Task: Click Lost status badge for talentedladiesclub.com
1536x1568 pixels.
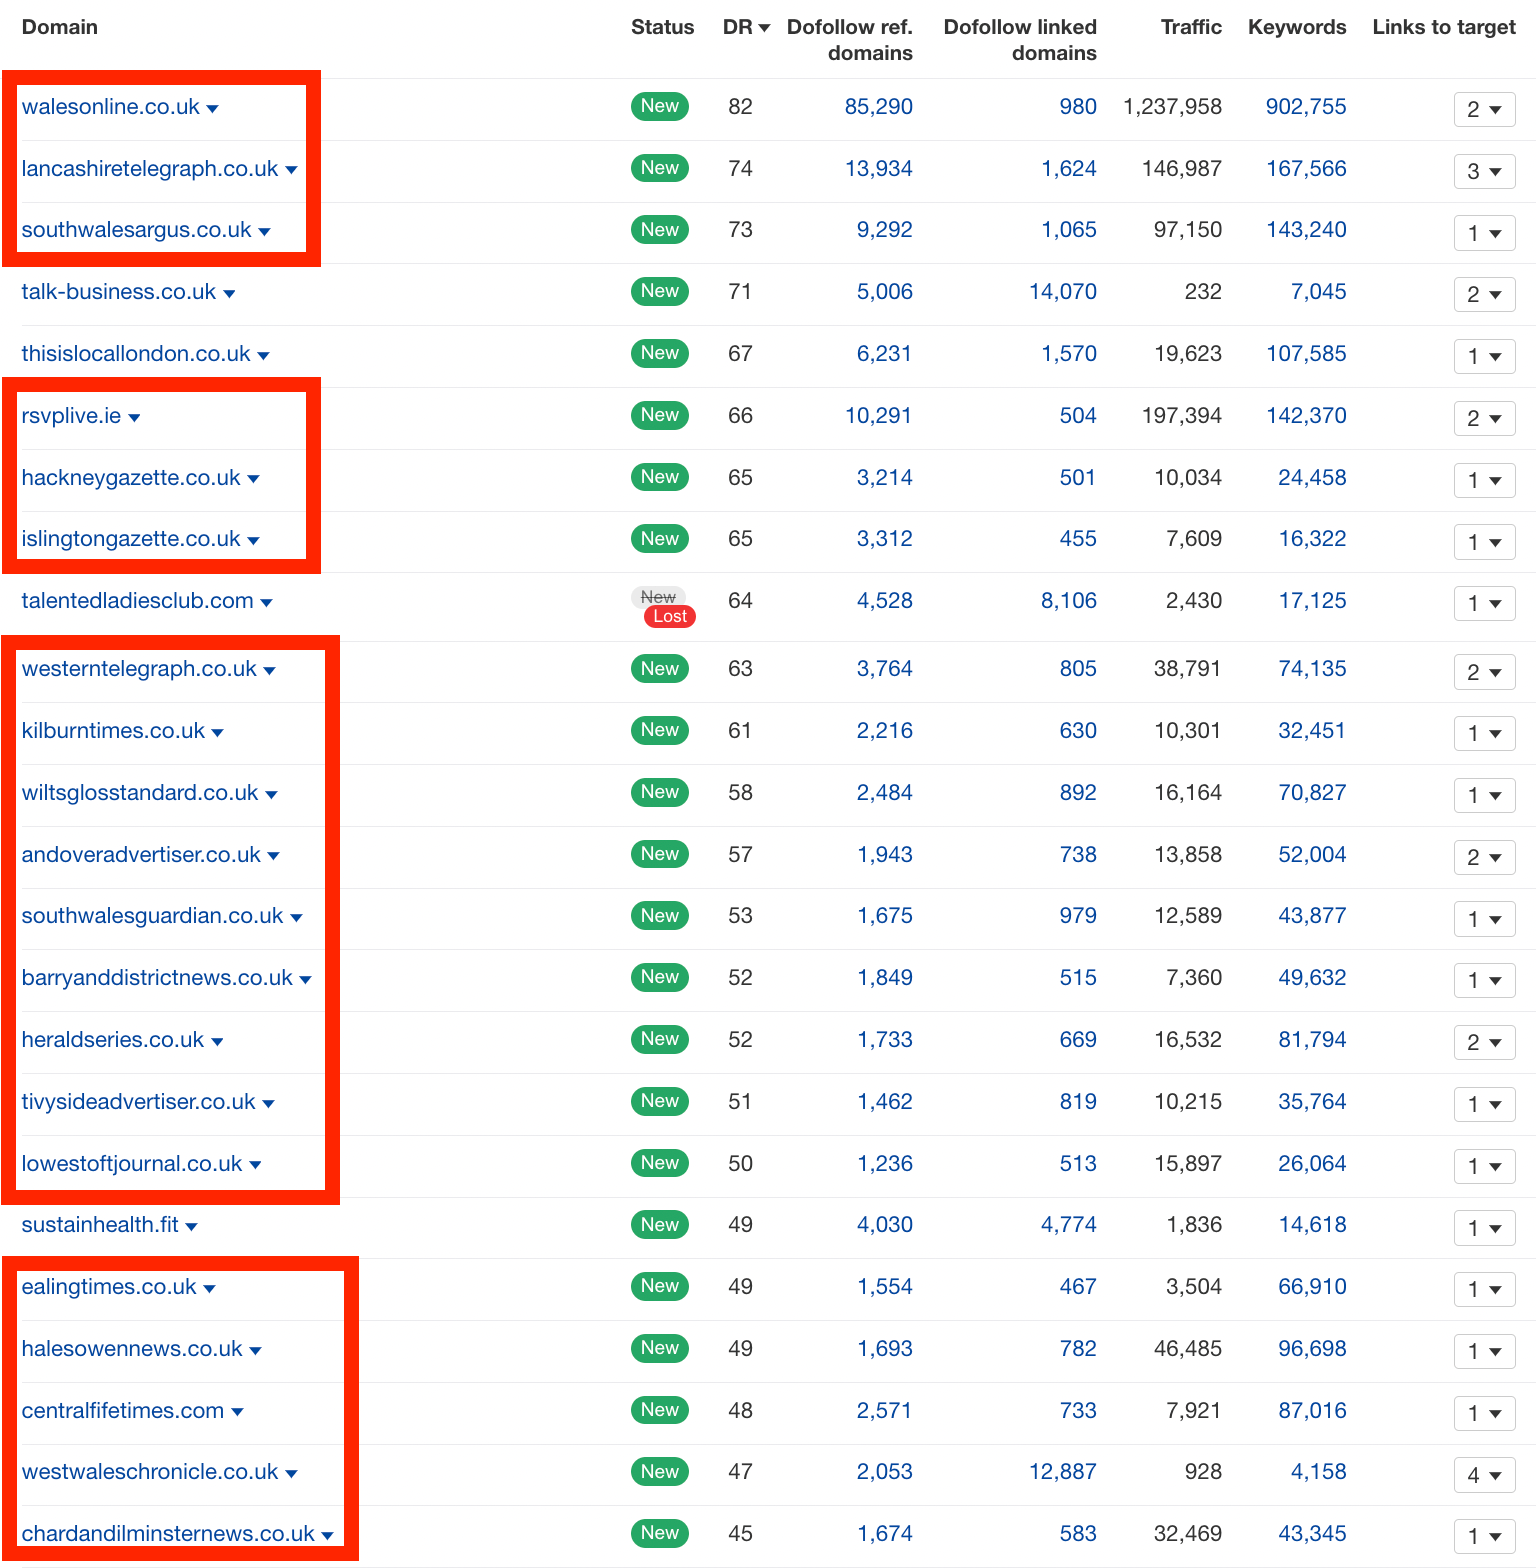Action: point(670,616)
